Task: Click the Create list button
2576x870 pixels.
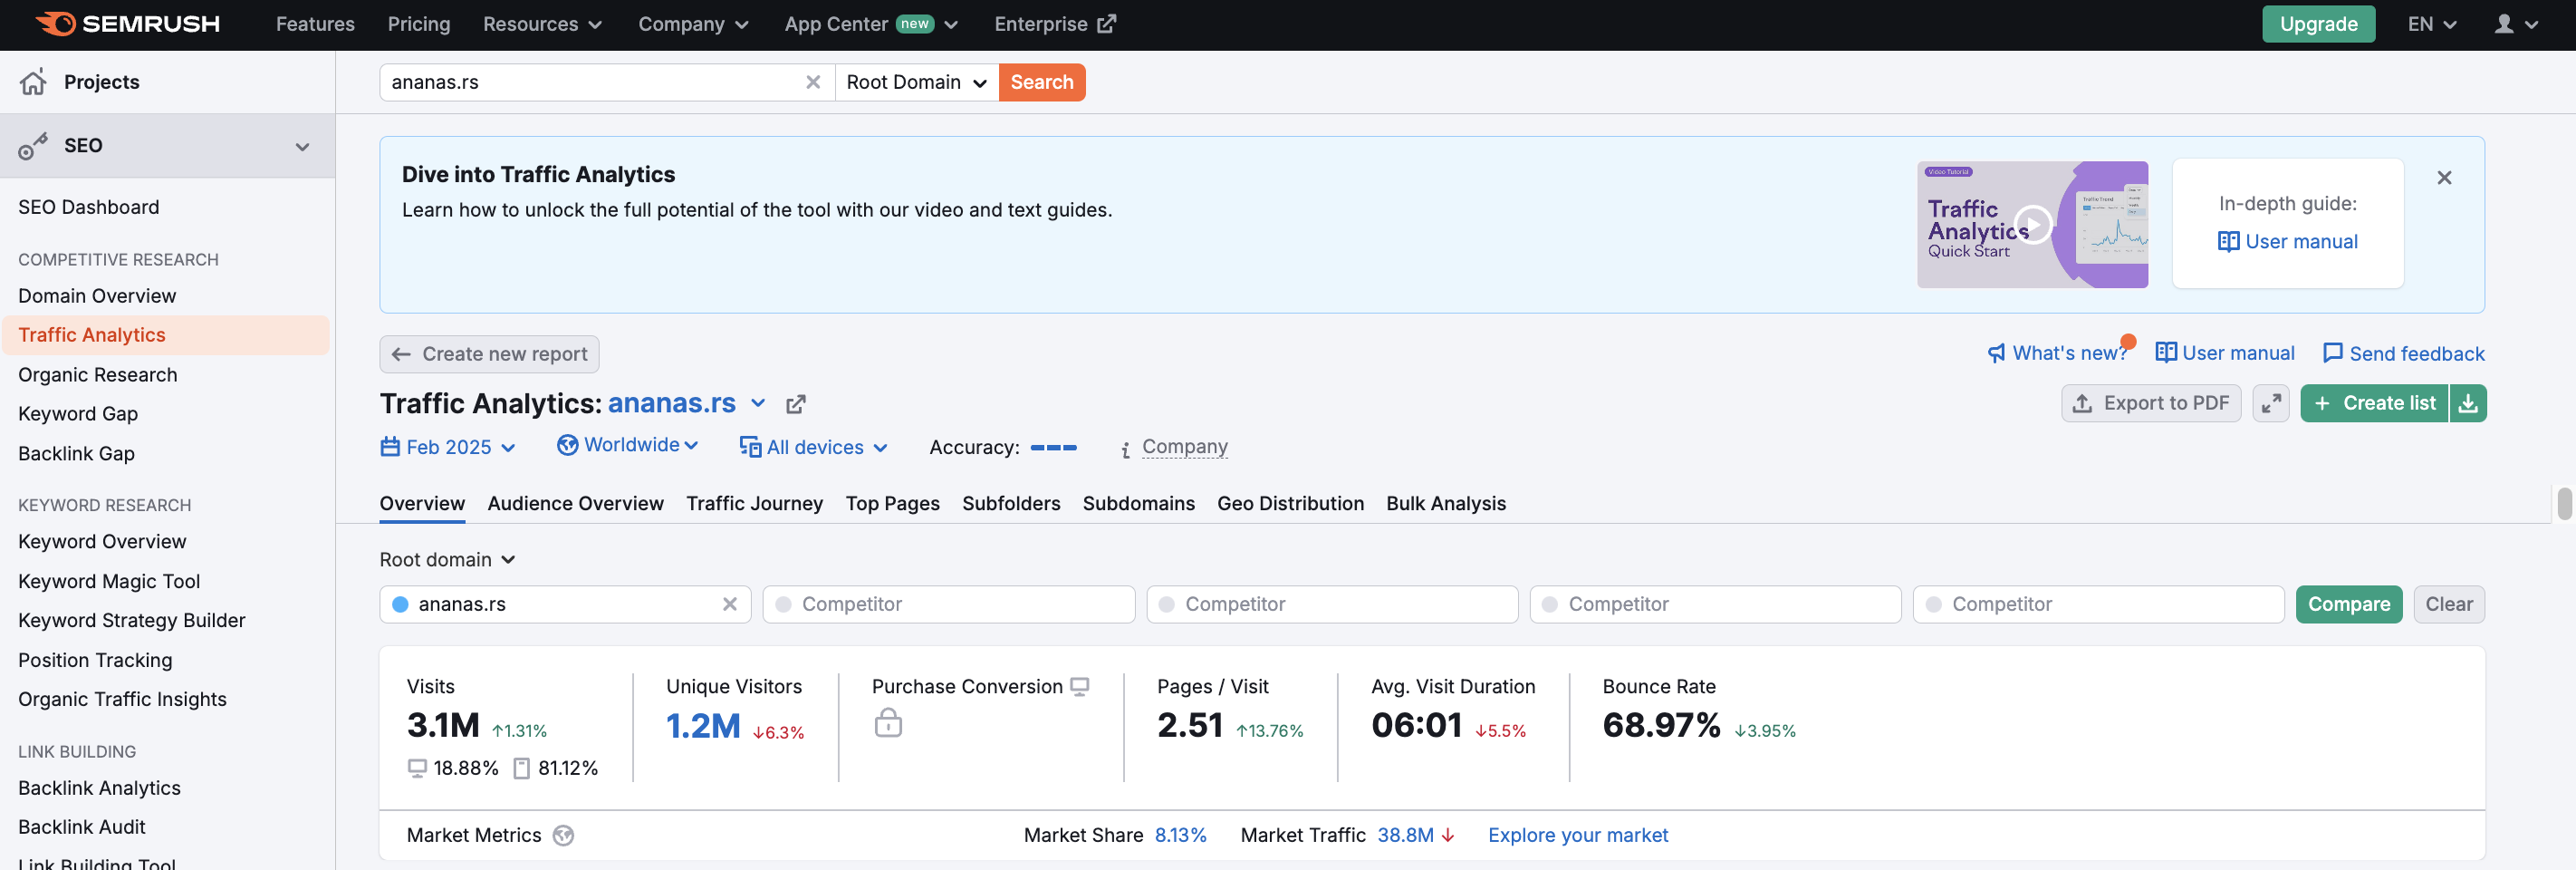Action: coord(2374,403)
